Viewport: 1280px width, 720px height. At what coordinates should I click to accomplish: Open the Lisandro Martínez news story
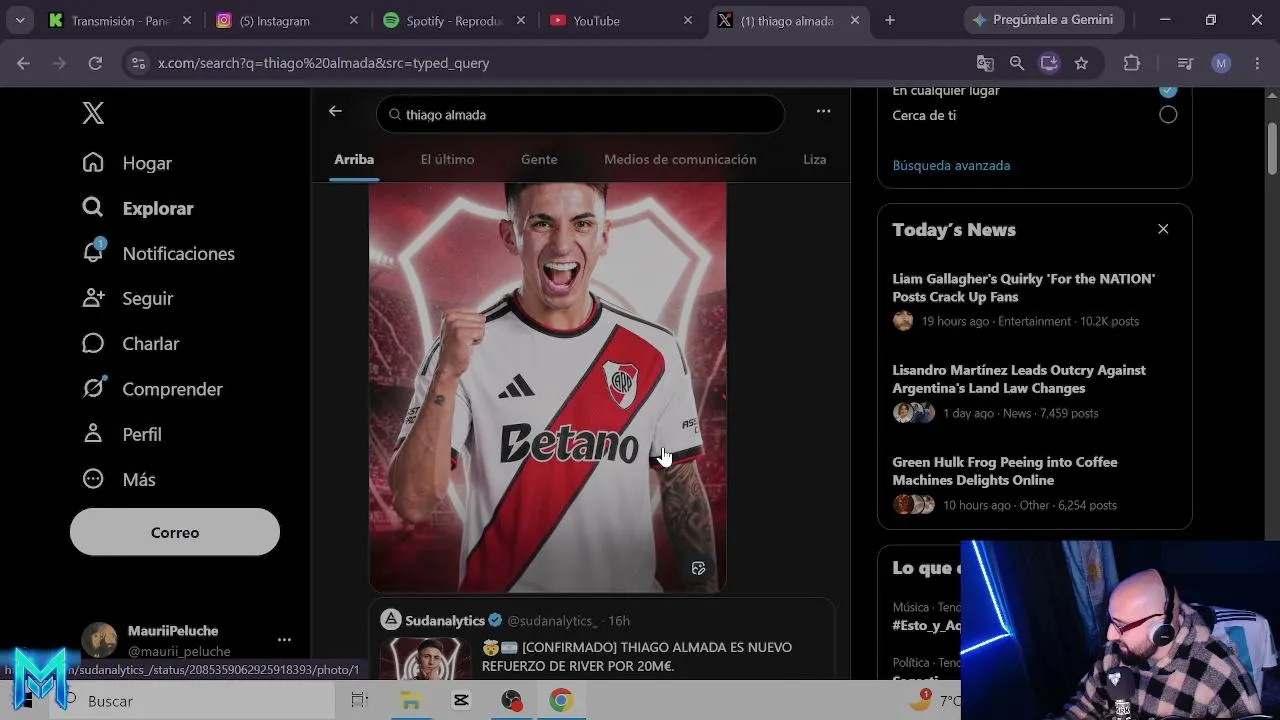[1034, 391]
